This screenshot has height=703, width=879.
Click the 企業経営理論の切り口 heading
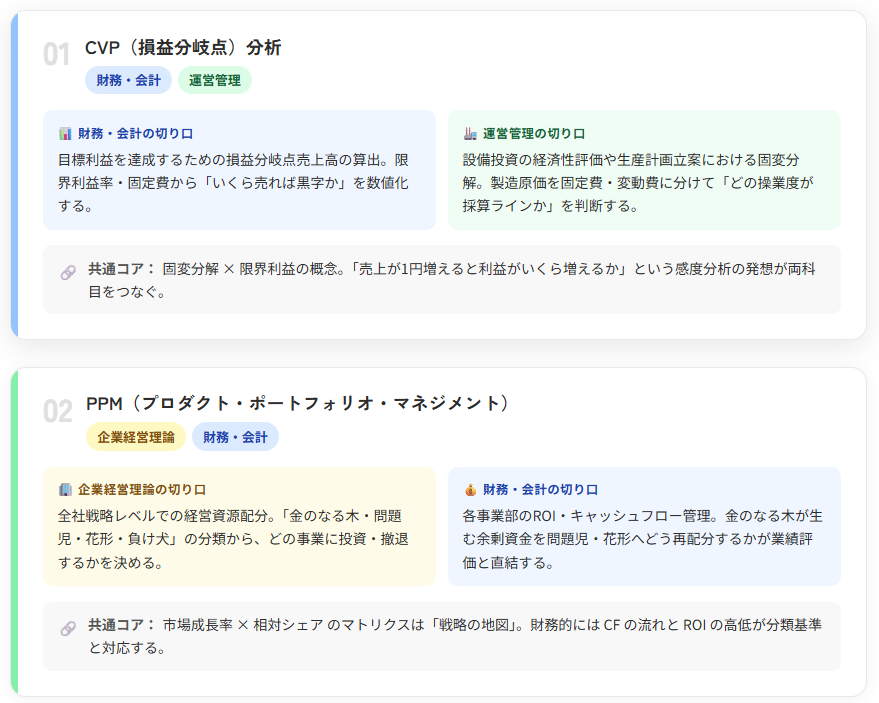[x=141, y=490]
